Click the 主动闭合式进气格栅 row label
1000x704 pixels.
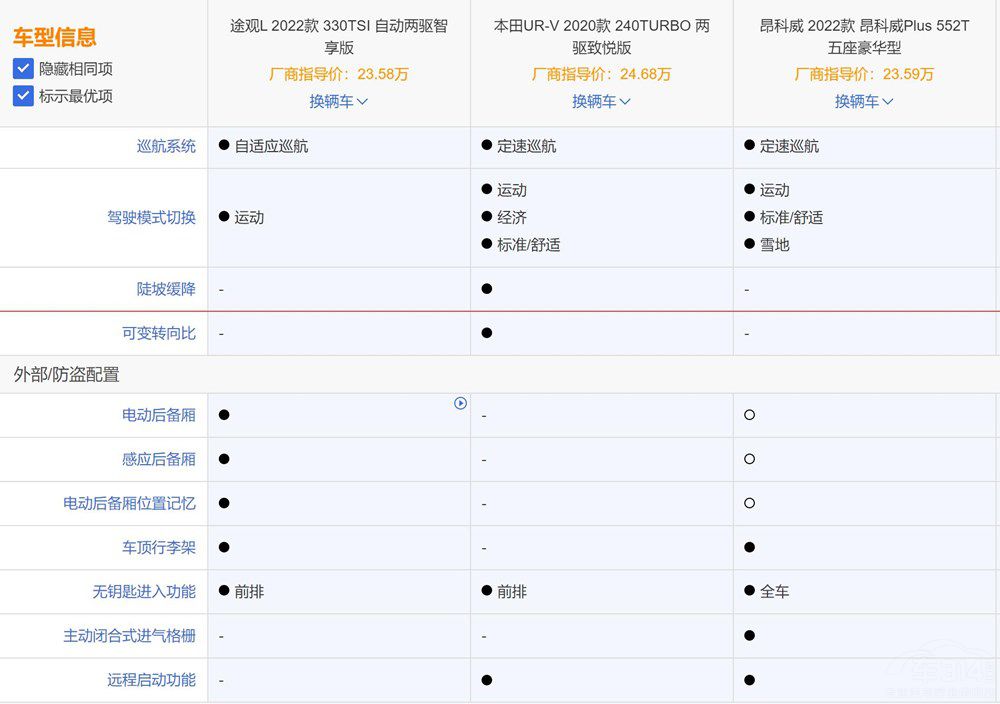pos(129,635)
